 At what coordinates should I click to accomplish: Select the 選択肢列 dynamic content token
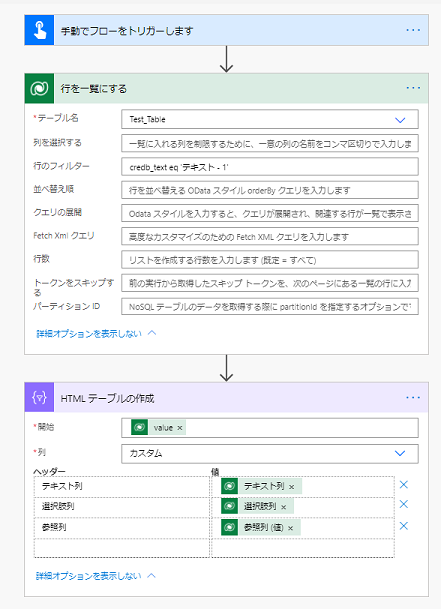[258, 506]
